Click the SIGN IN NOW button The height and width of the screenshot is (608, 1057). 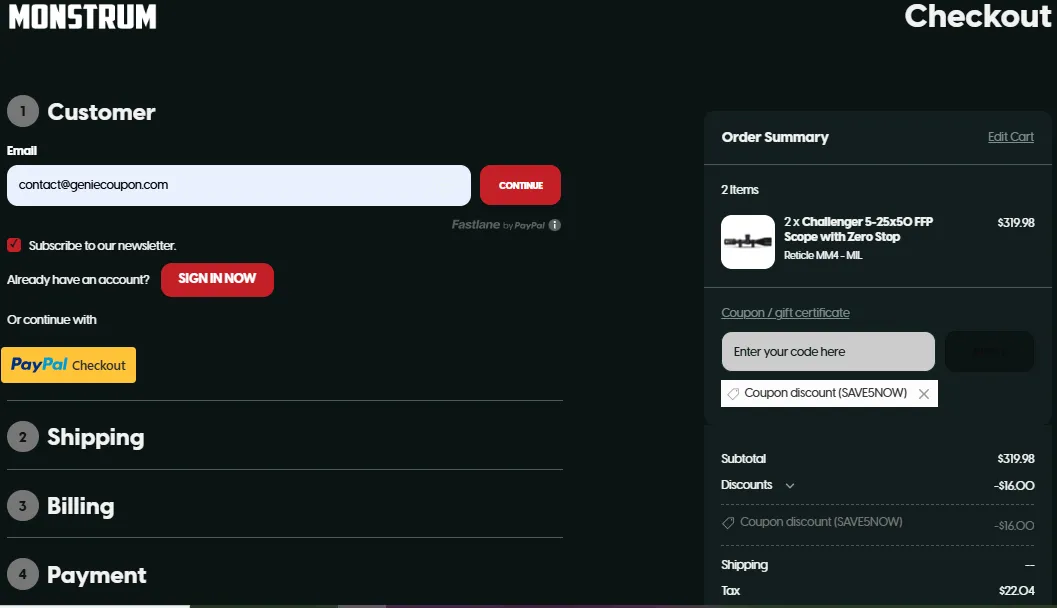[x=217, y=279]
